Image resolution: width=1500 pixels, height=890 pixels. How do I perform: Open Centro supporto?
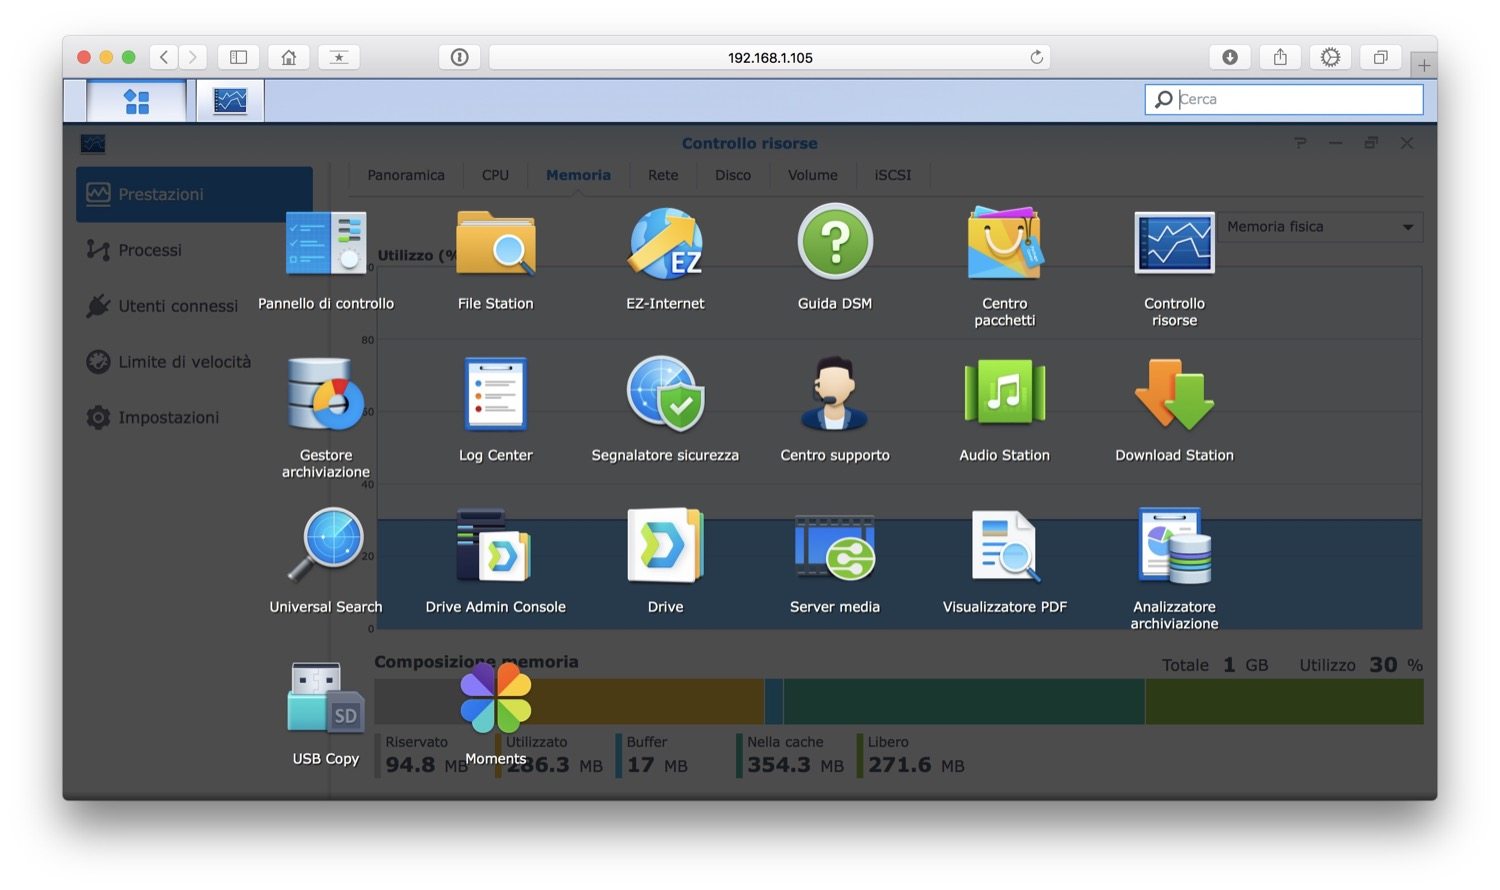click(835, 394)
